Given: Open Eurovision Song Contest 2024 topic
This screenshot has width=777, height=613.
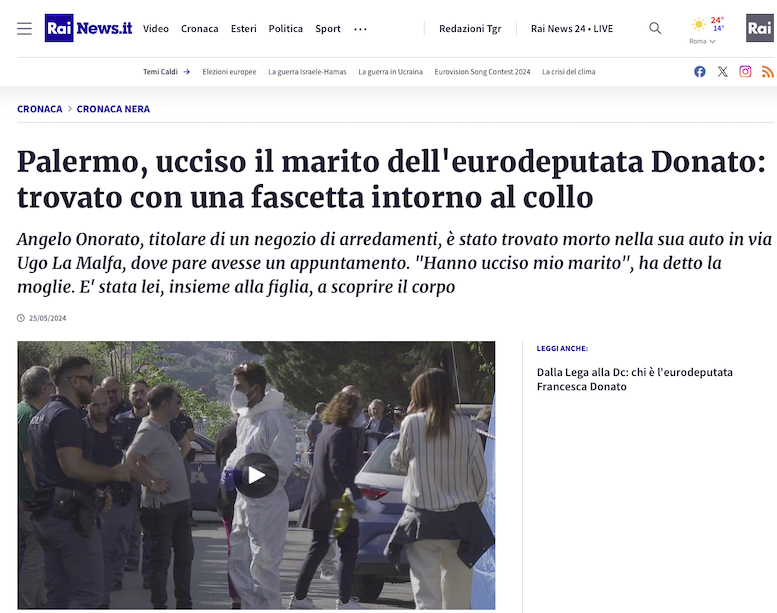Looking at the screenshot, I should (482, 72).
